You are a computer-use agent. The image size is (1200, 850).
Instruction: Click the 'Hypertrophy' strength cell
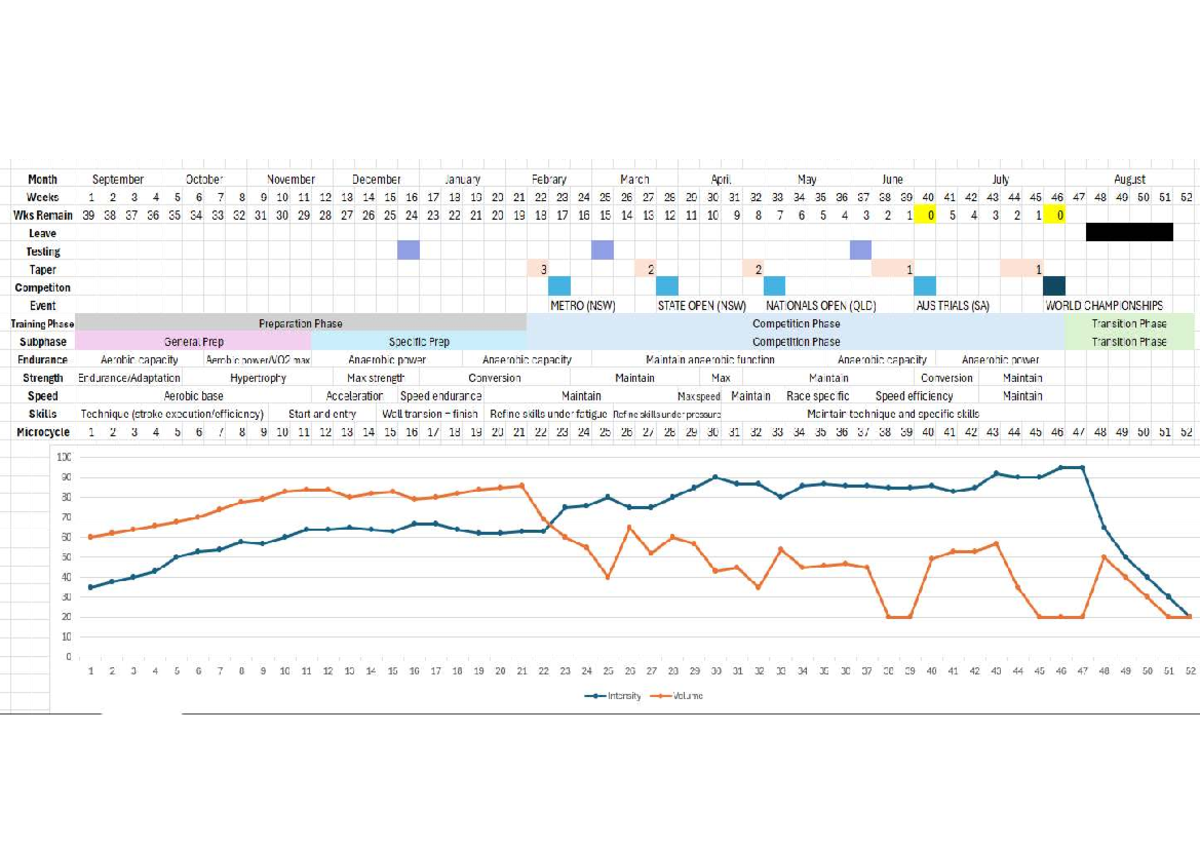pyautogui.click(x=258, y=377)
